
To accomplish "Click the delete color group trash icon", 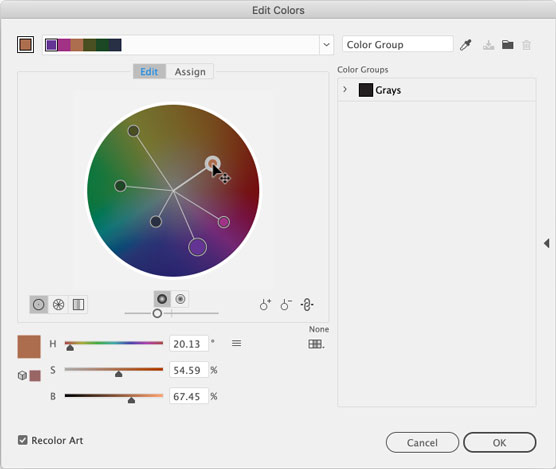I will [x=527, y=45].
